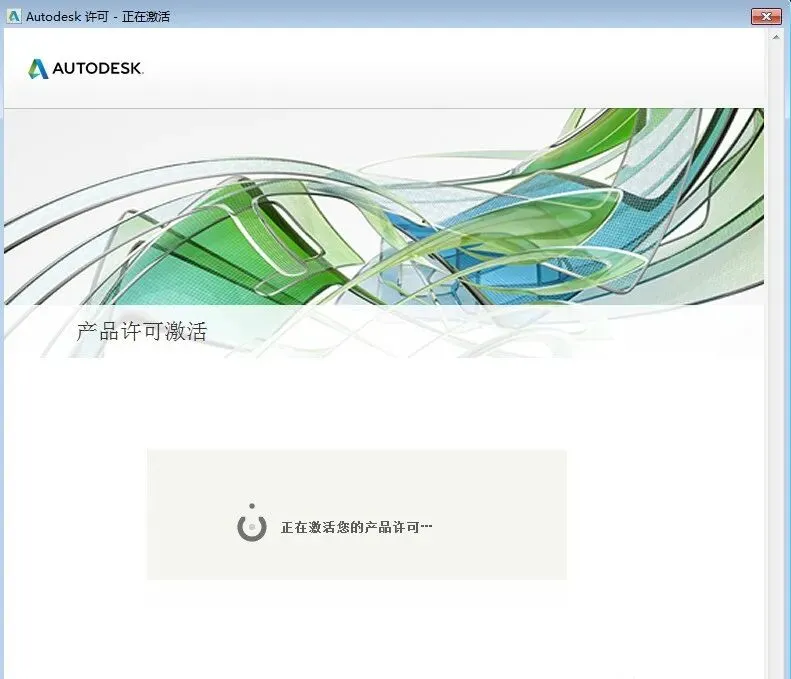The height and width of the screenshot is (679, 791).
Task: Click the activation loading spinner icon
Action: pyautogui.click(x=252, y=523)
